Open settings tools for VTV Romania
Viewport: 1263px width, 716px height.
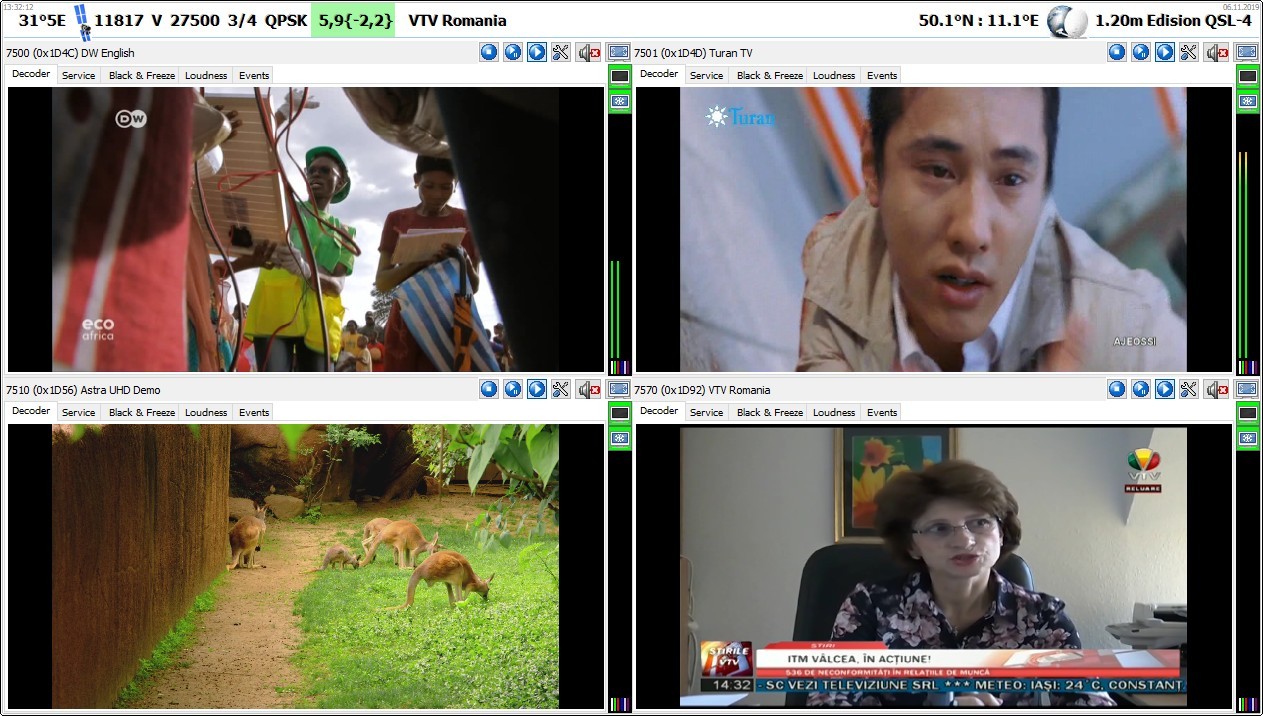1189,389
